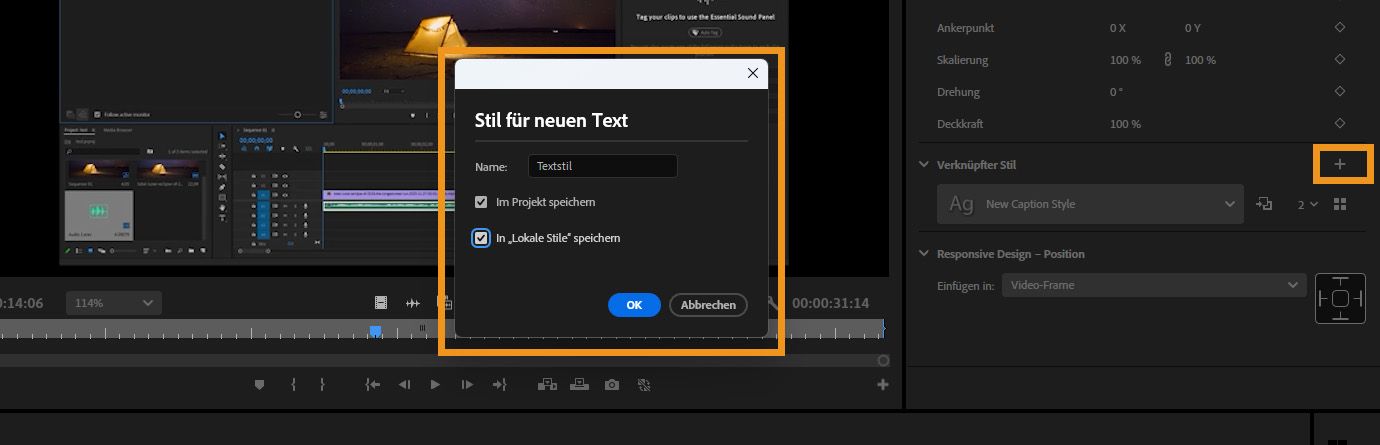This screenshot has width=1380, height=445.
Task: Click the Mark Out brace icon
Action: (x=322, y=385)
